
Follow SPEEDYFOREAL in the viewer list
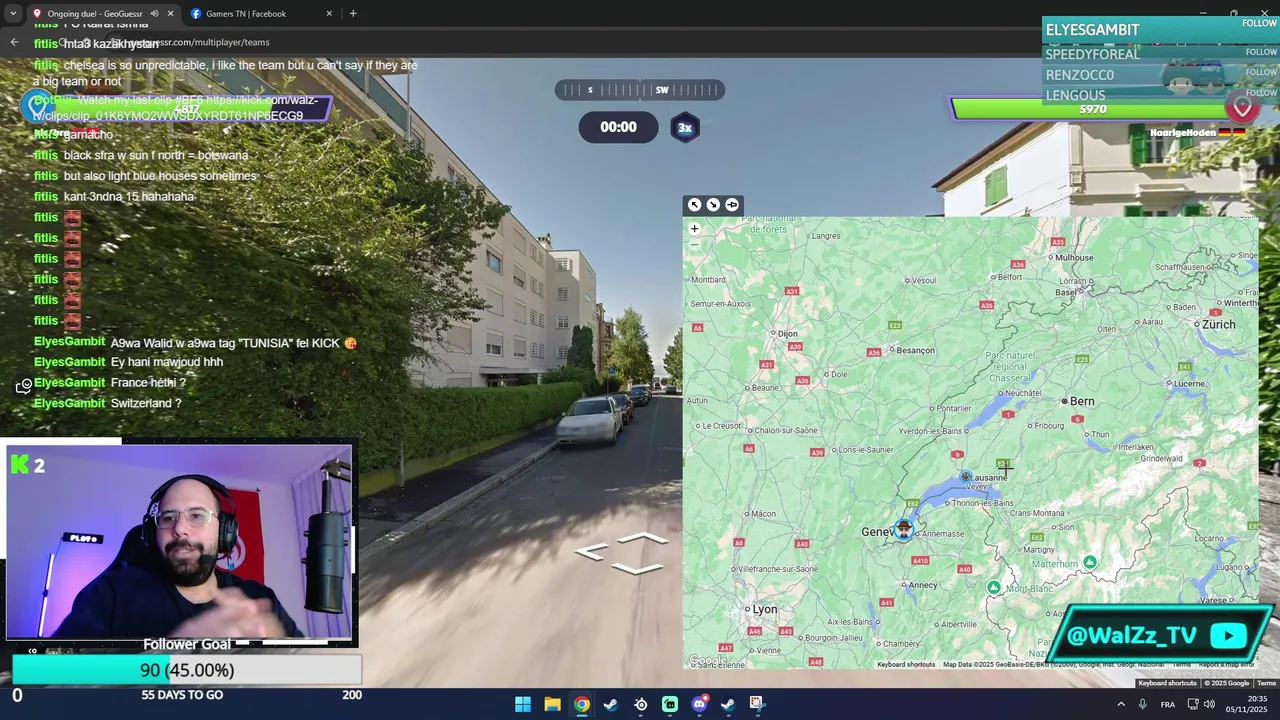coord(1261,52)
